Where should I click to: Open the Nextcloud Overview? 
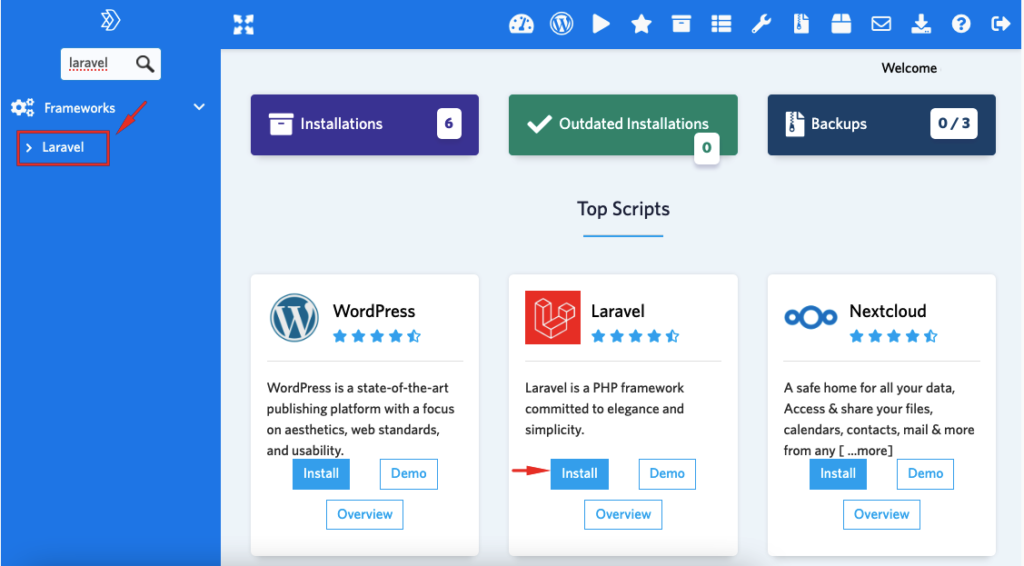(882, 514)
